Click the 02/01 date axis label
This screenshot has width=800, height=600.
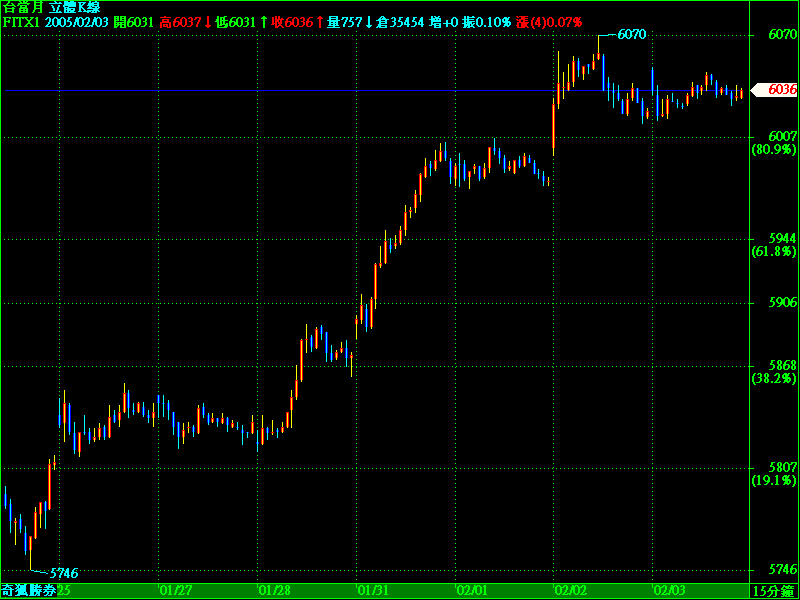[x=472, y=591]
